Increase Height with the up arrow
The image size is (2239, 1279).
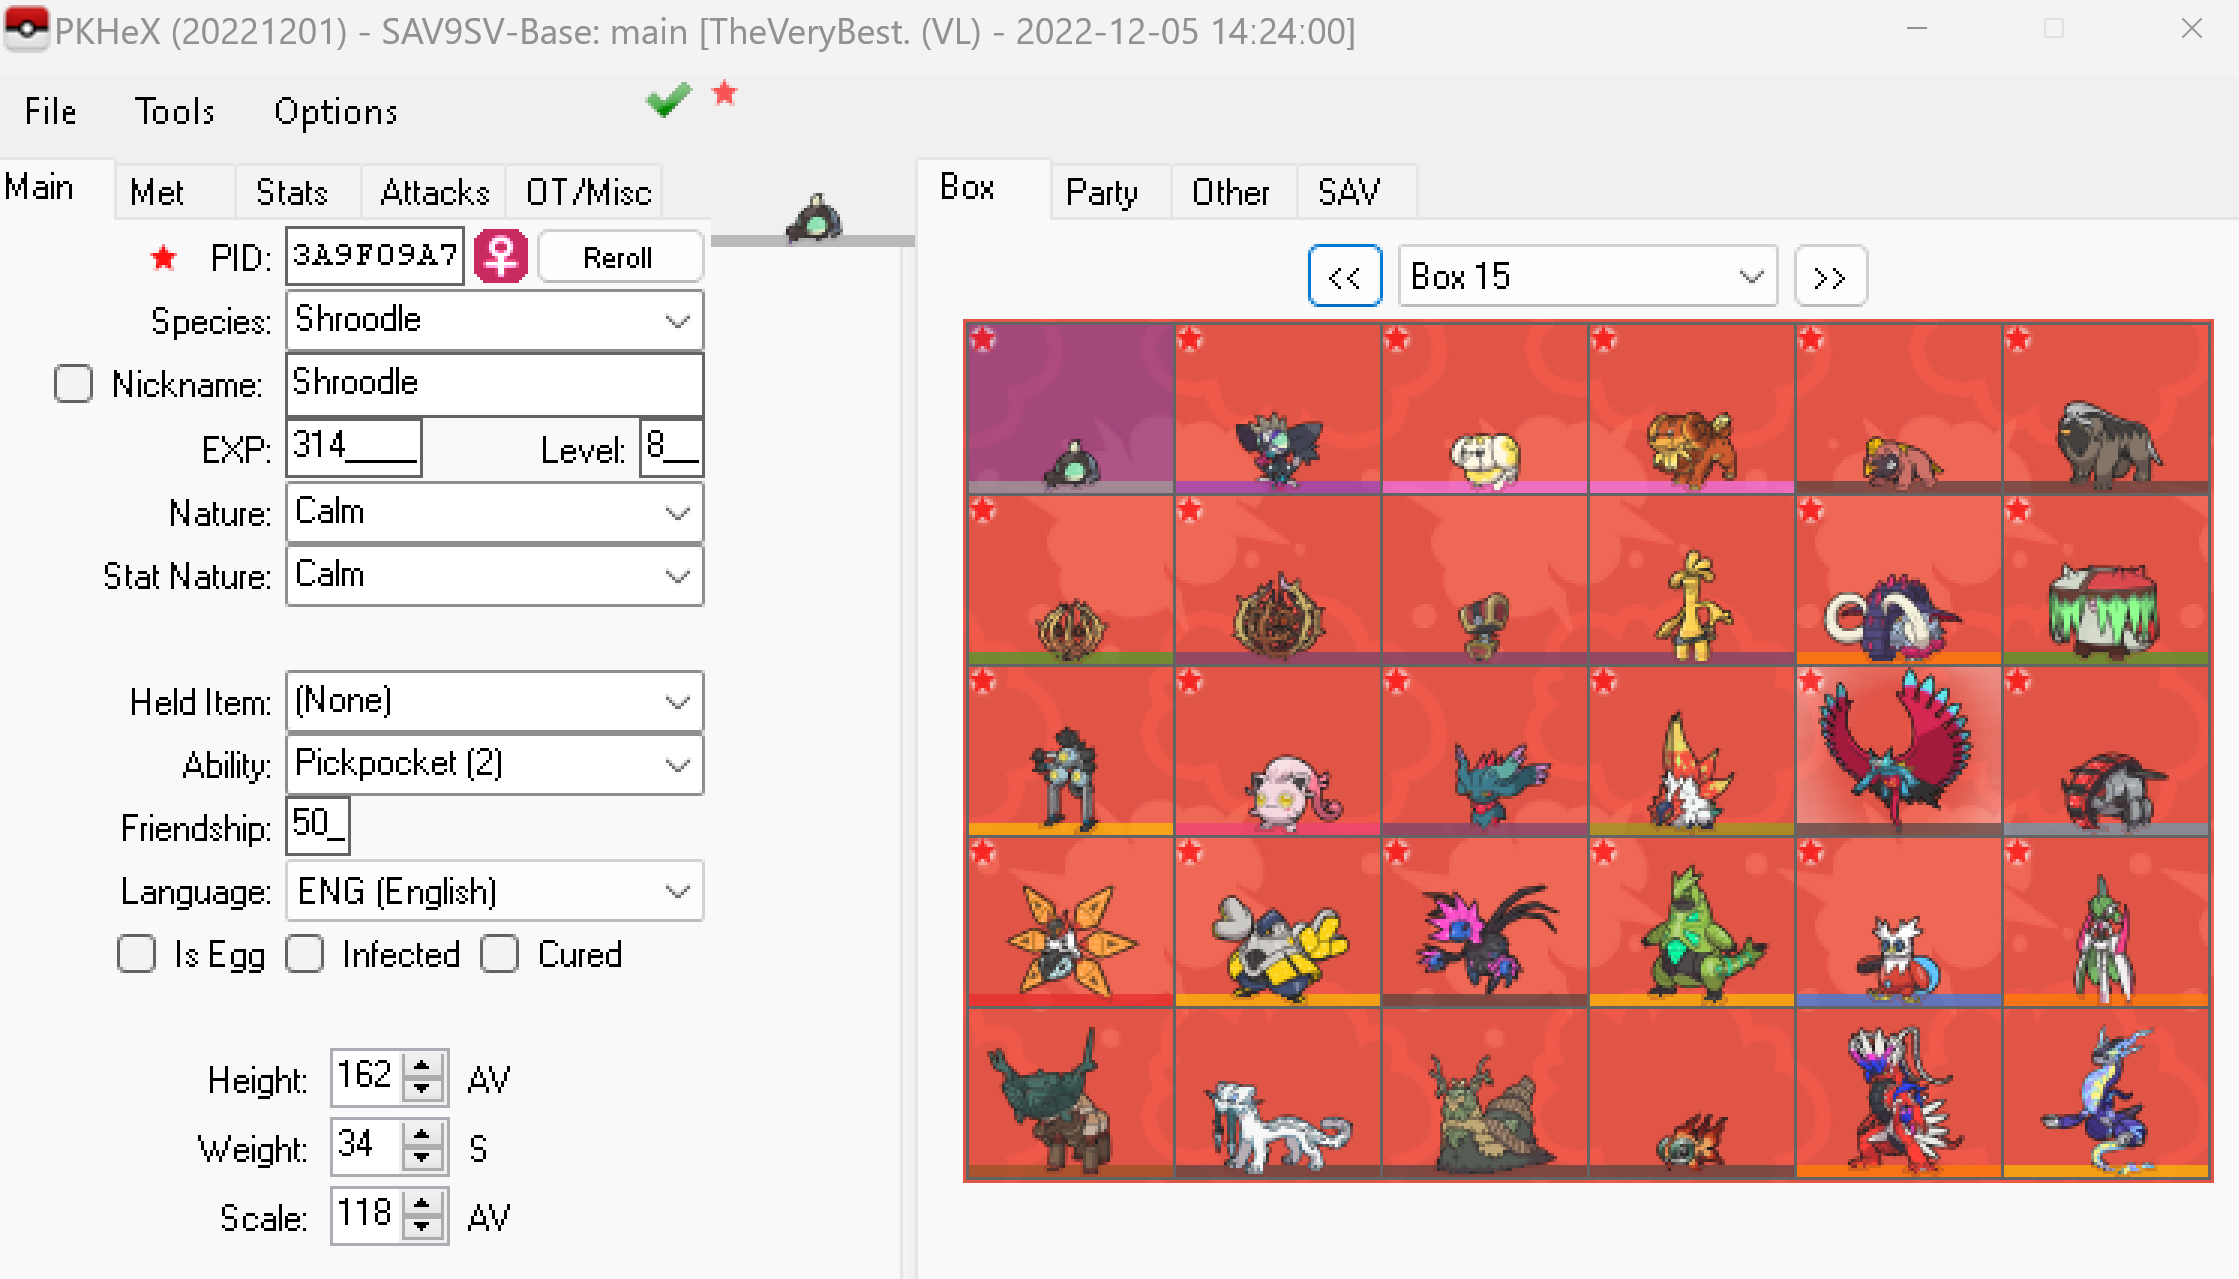(x=423, y=1066)
